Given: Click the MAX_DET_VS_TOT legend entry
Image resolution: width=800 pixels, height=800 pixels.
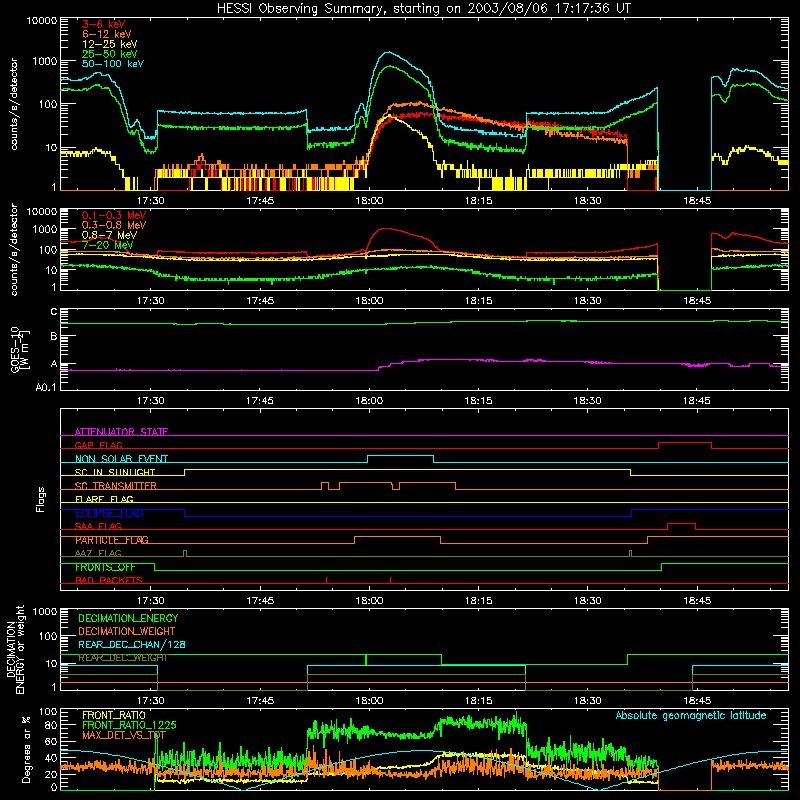Looking at the screenshot, I should (124, 735).
